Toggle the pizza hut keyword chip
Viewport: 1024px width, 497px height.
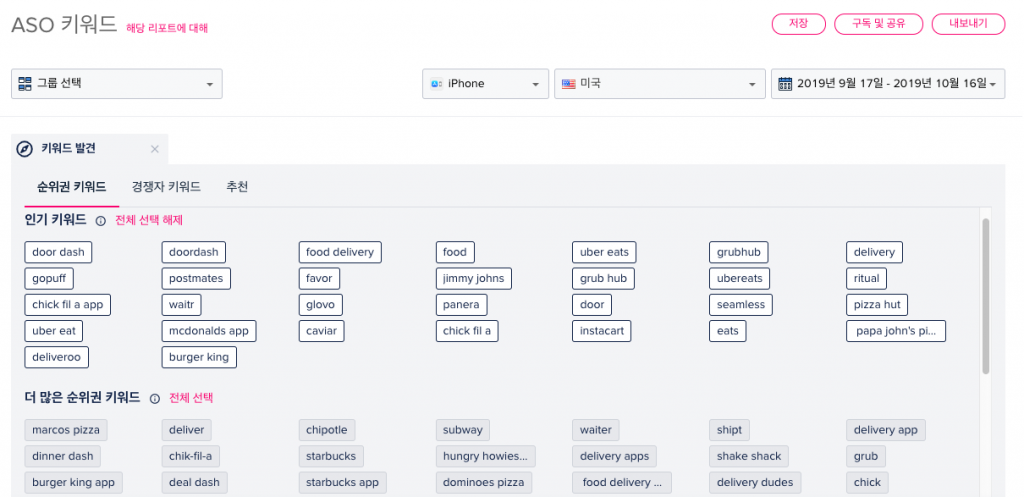point(877,304)
